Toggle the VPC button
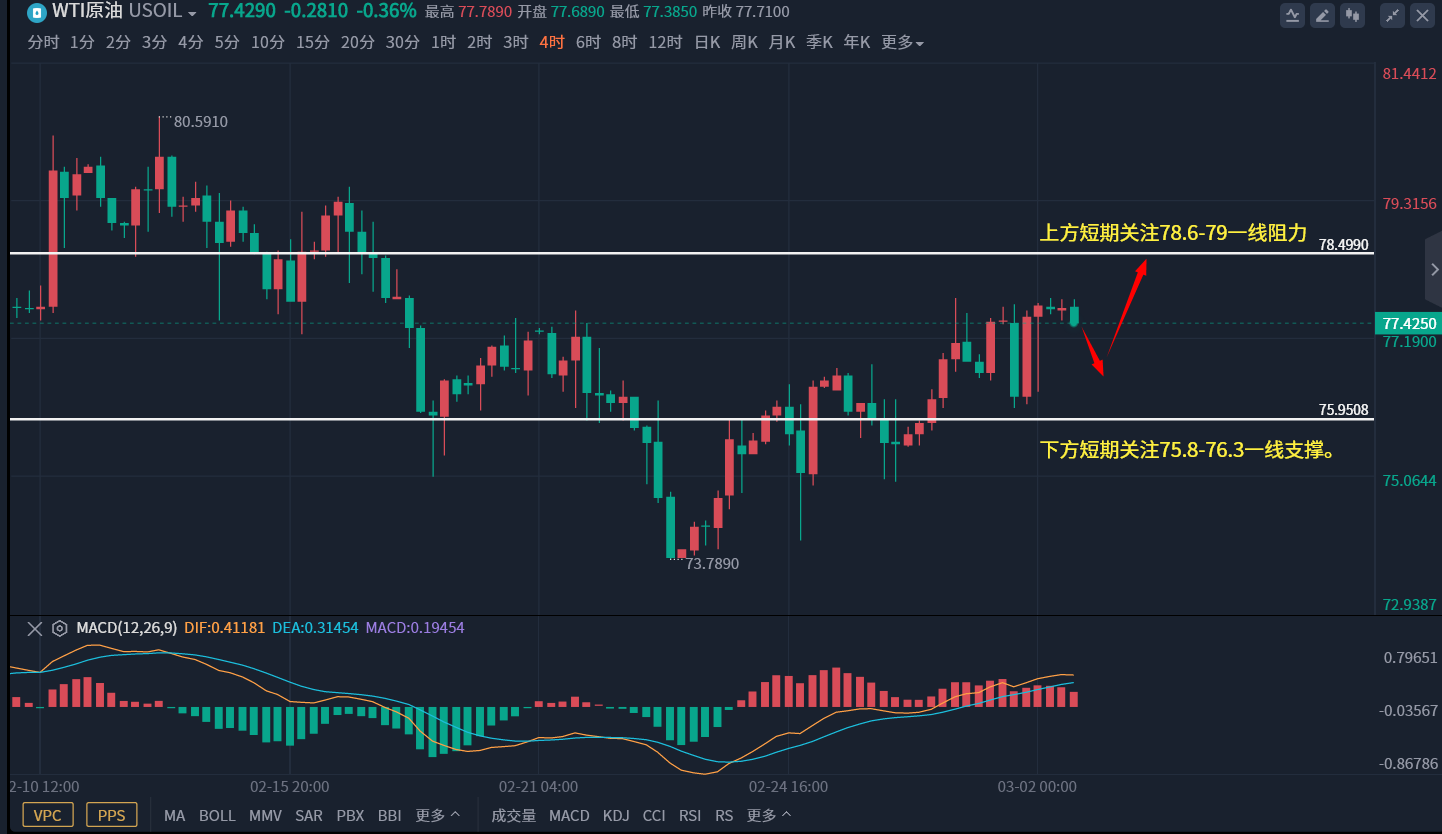Image resolution: width=1442 pixels, height=834 pixels. coord(47,815)
